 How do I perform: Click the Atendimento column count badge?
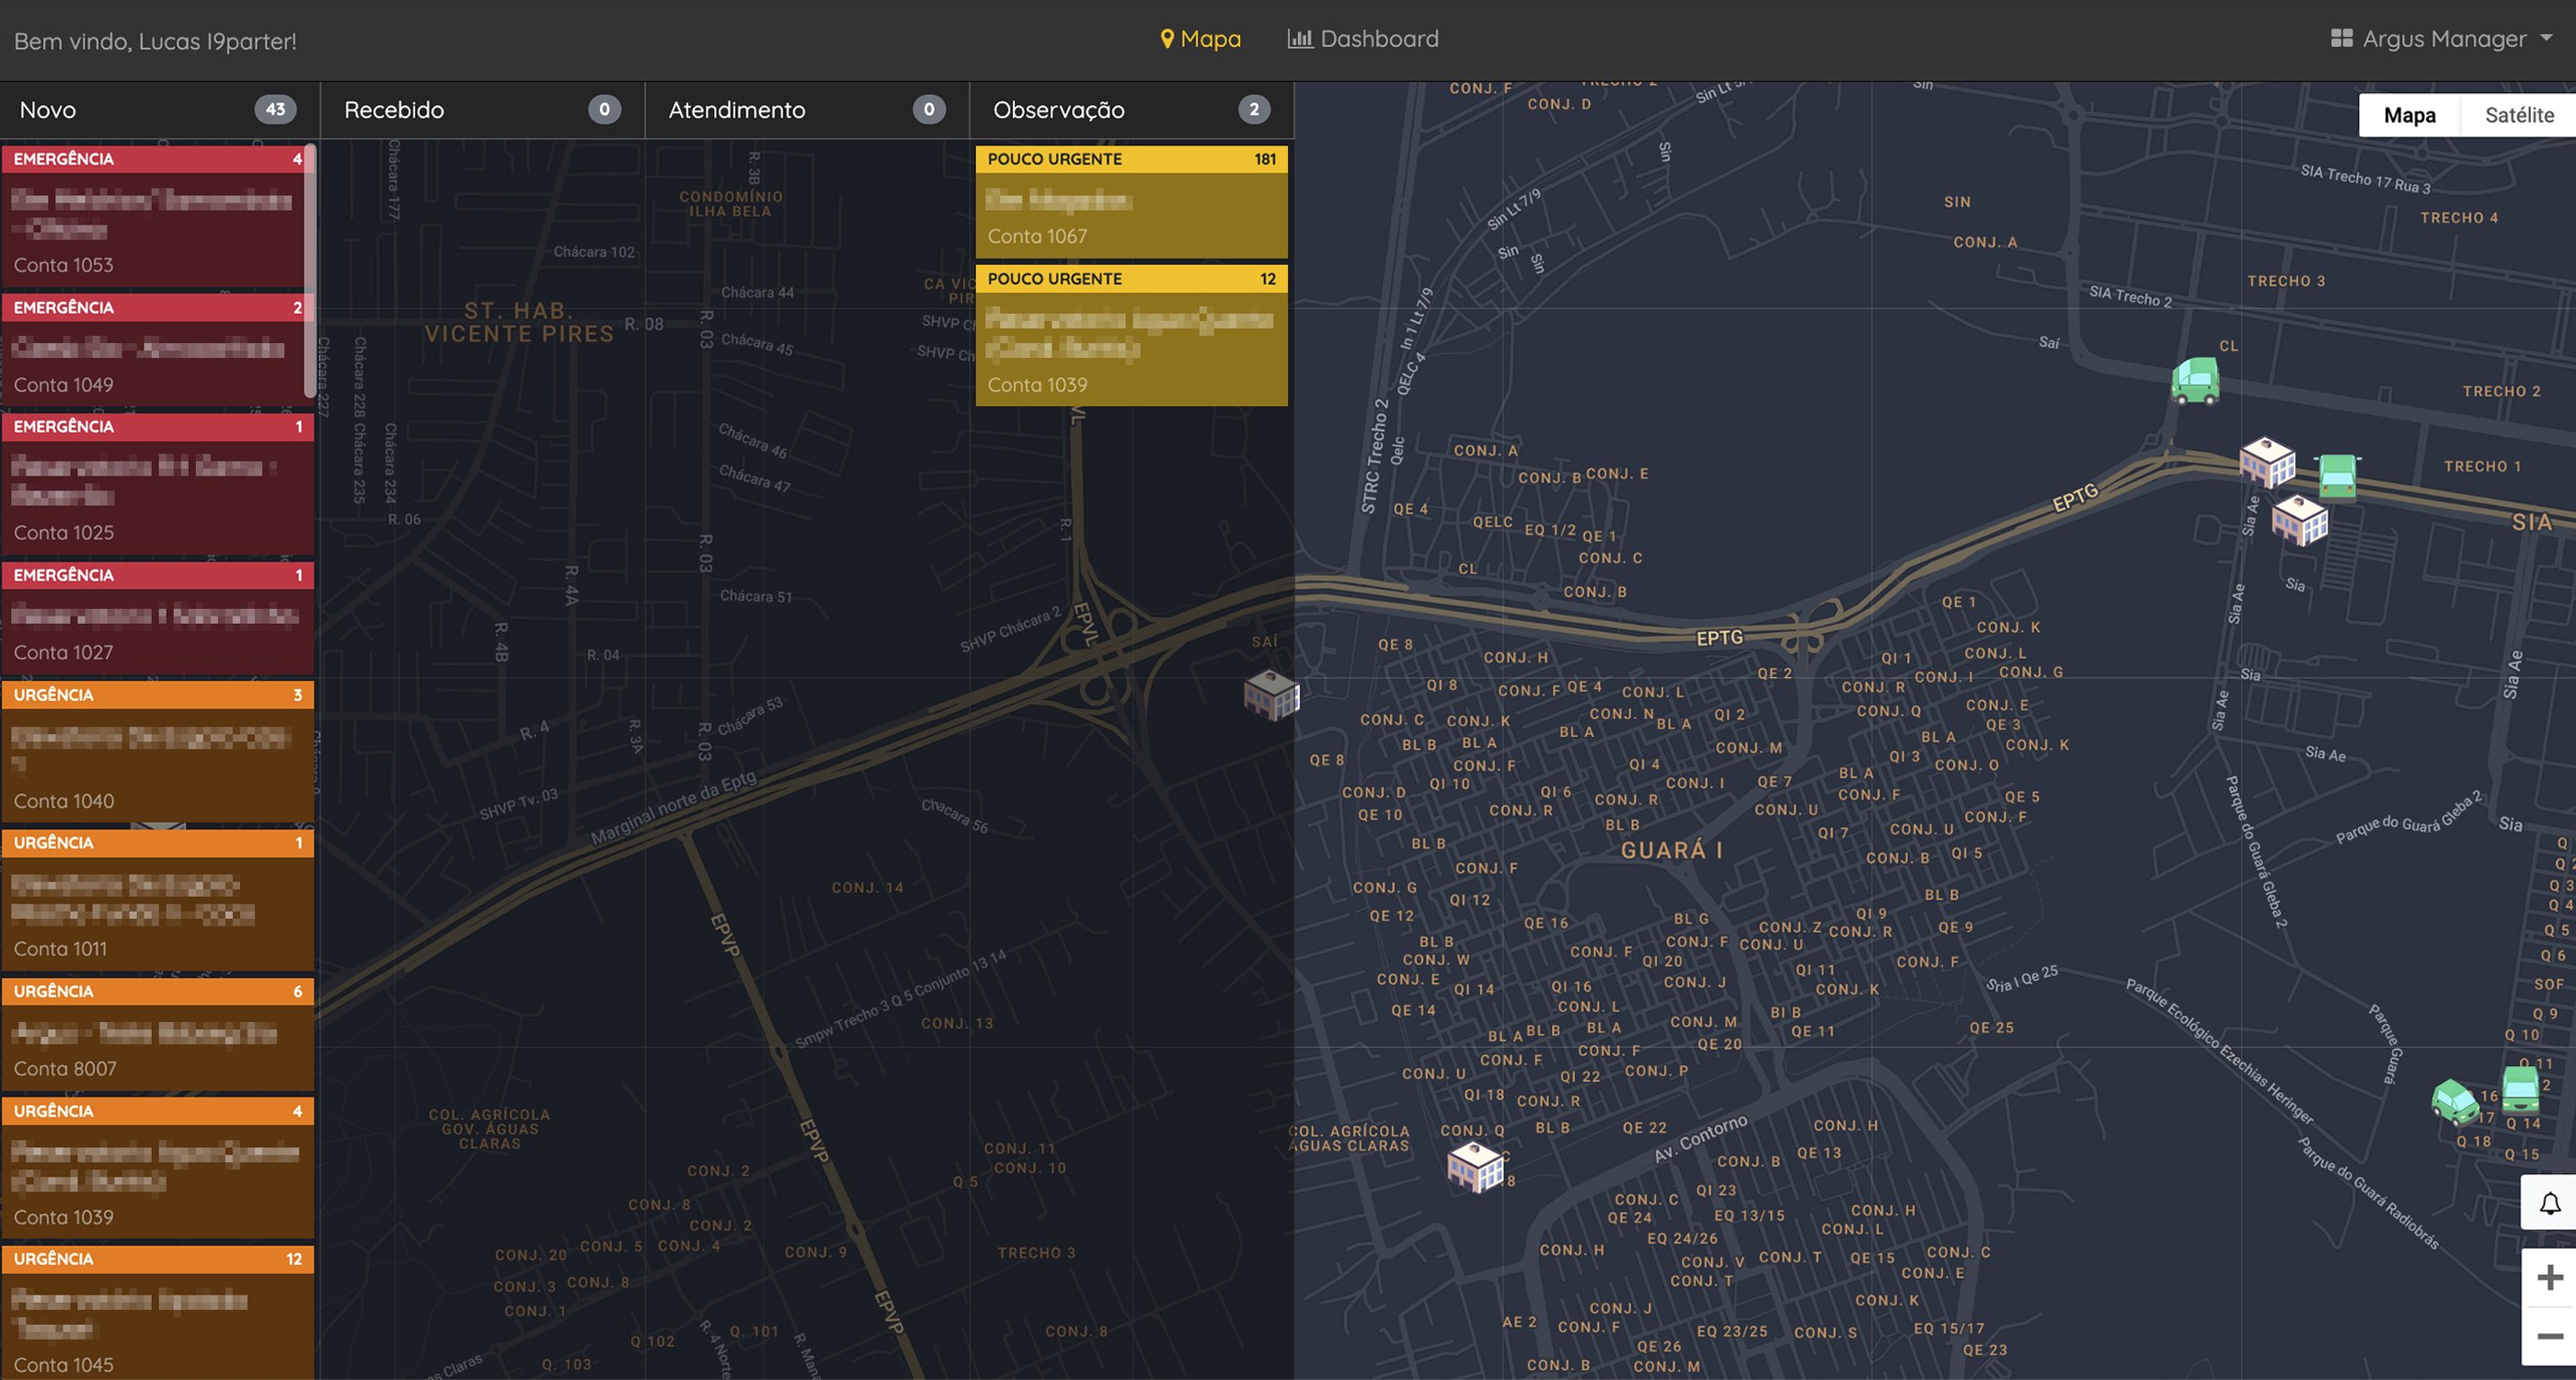pyautogui.click(x=928, y=110)
